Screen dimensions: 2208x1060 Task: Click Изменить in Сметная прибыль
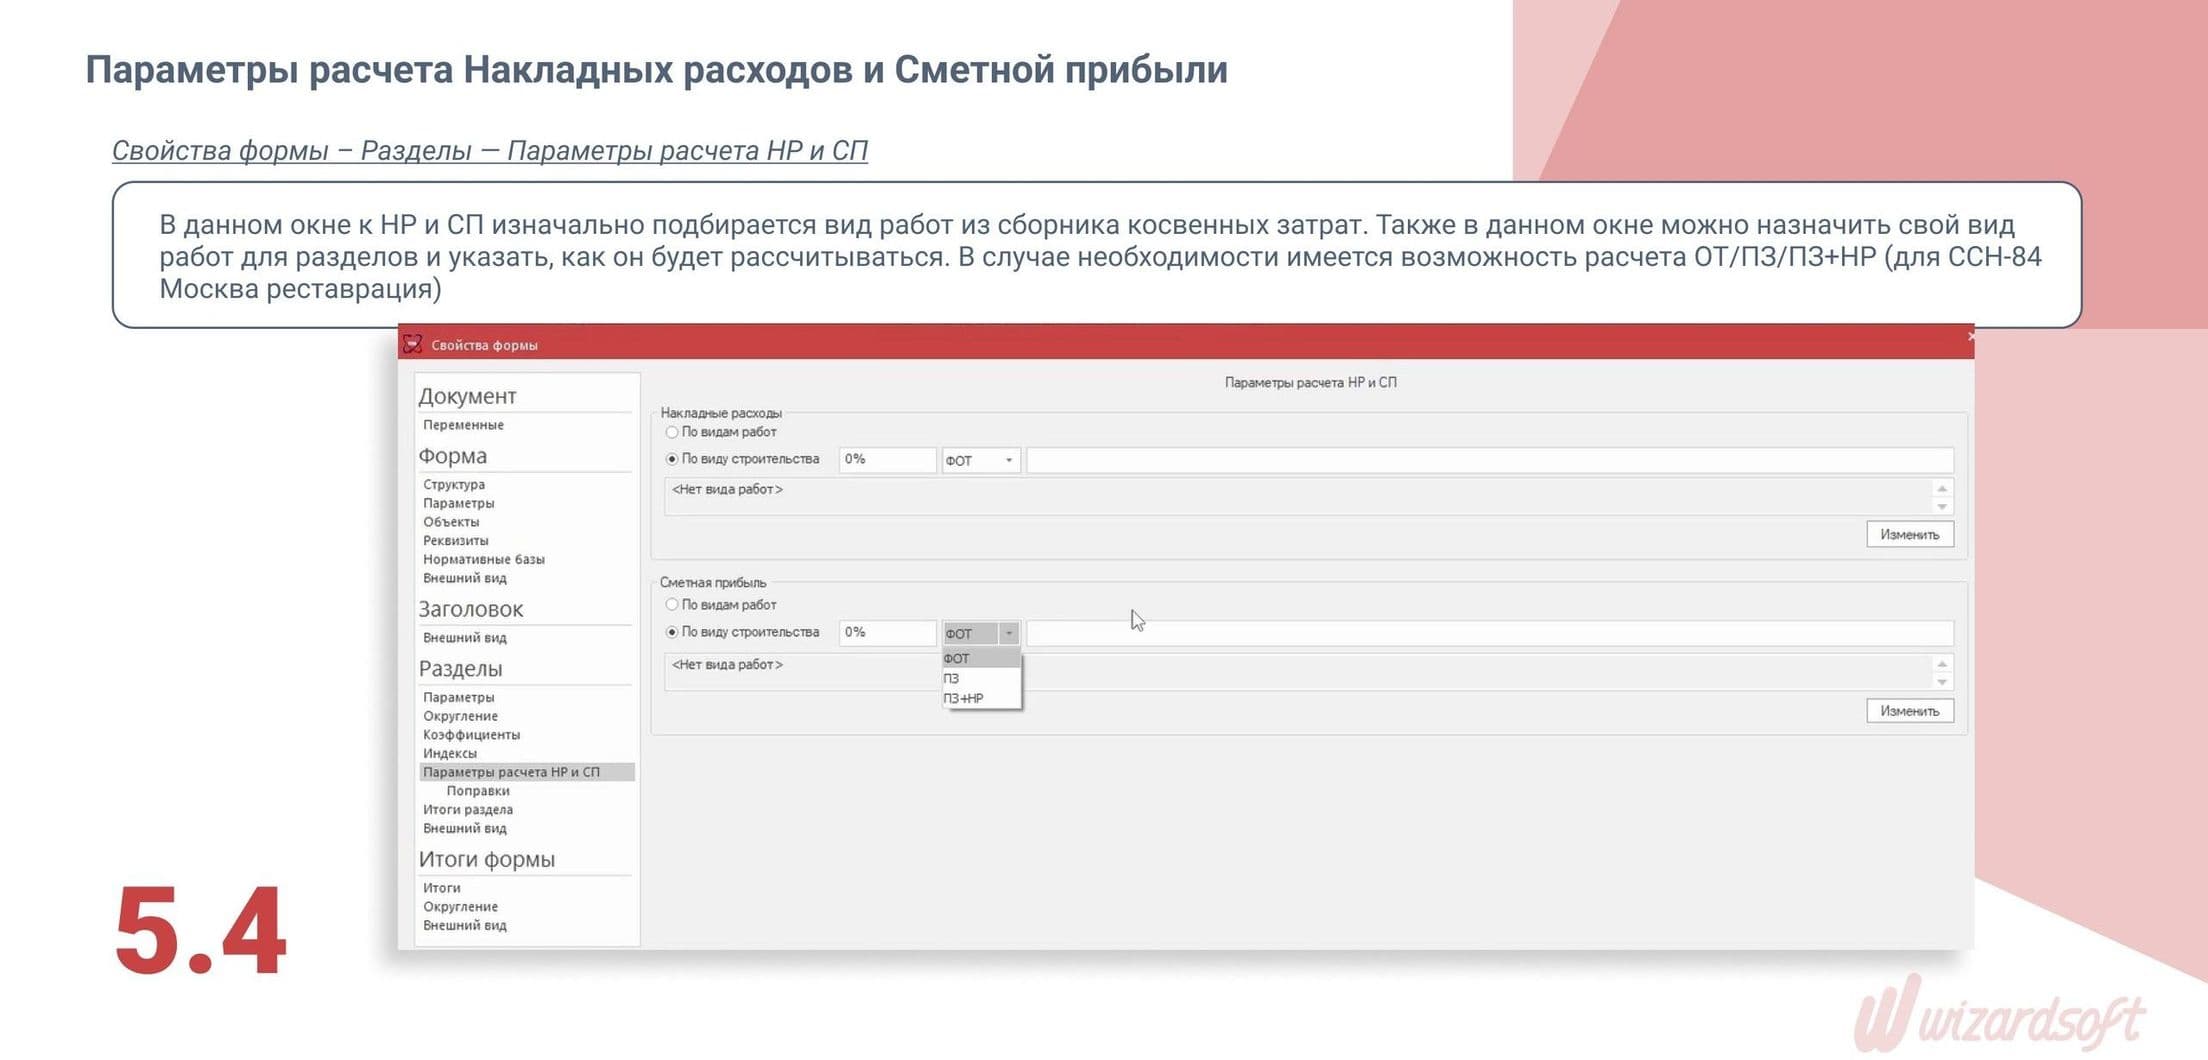coord(1909,711)
